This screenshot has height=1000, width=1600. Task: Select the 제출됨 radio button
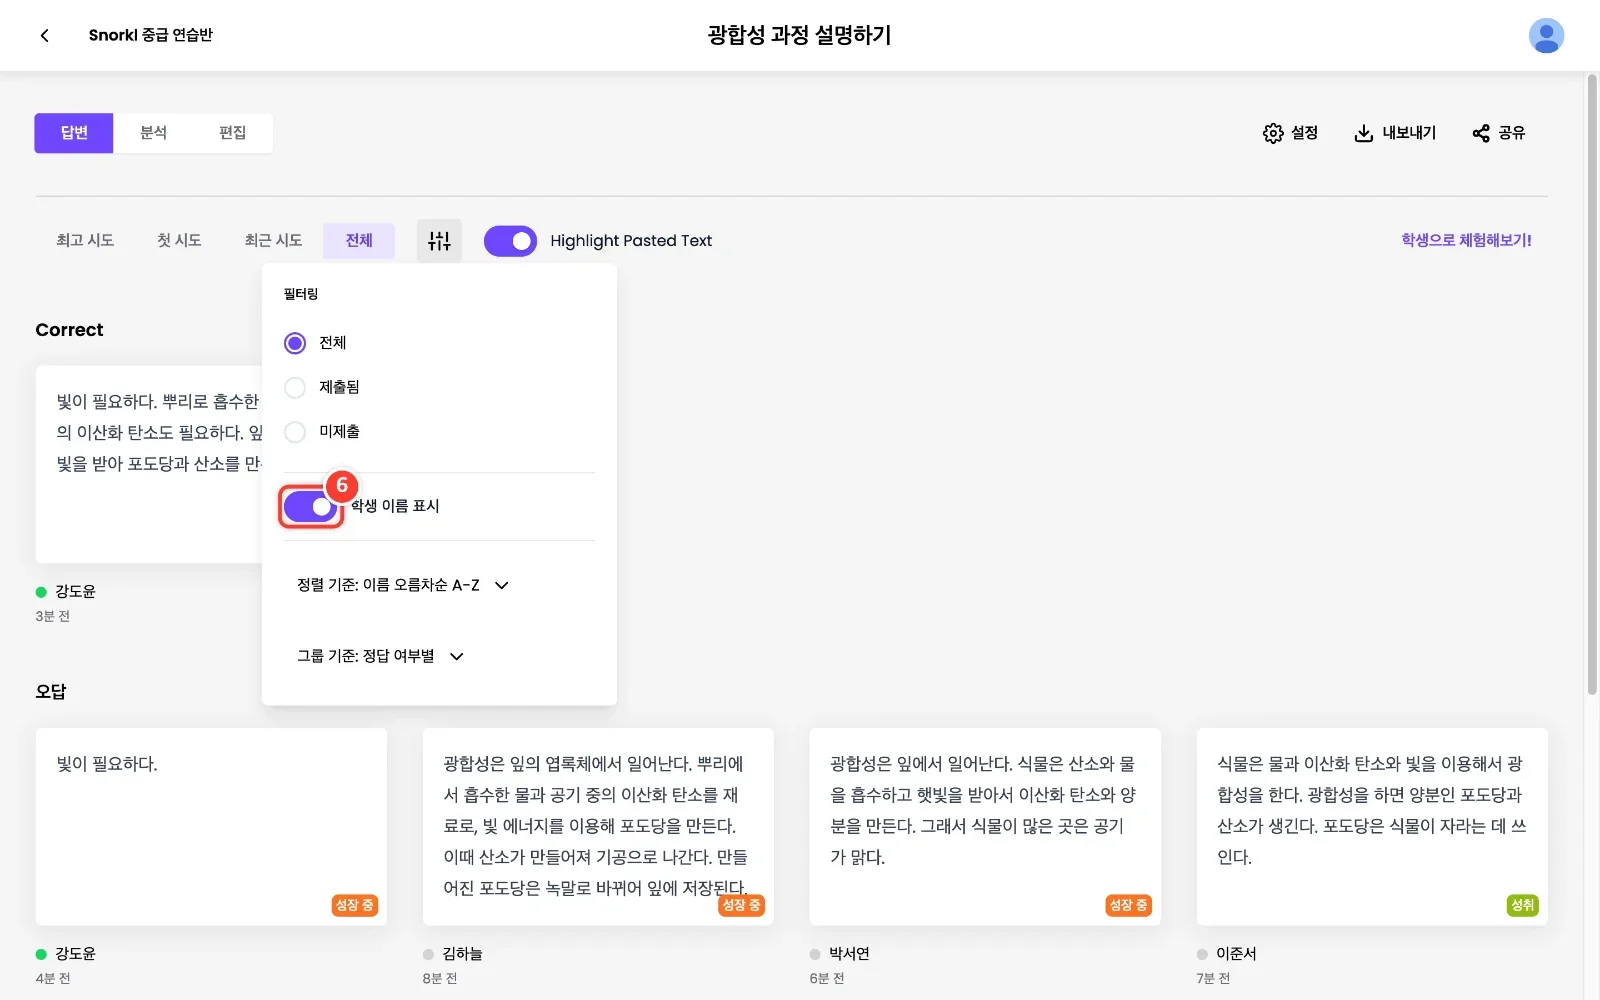tap(295, 387)
